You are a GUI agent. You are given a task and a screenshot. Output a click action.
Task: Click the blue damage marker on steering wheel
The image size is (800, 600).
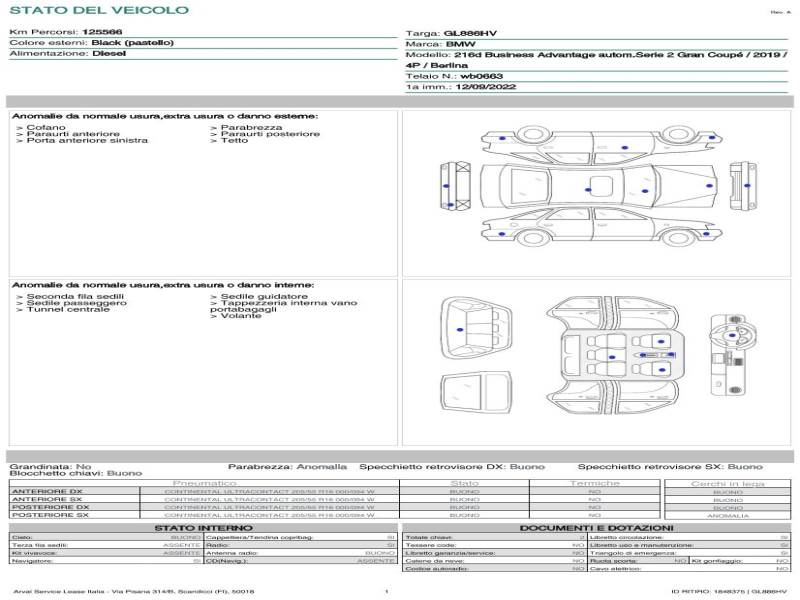733,336
